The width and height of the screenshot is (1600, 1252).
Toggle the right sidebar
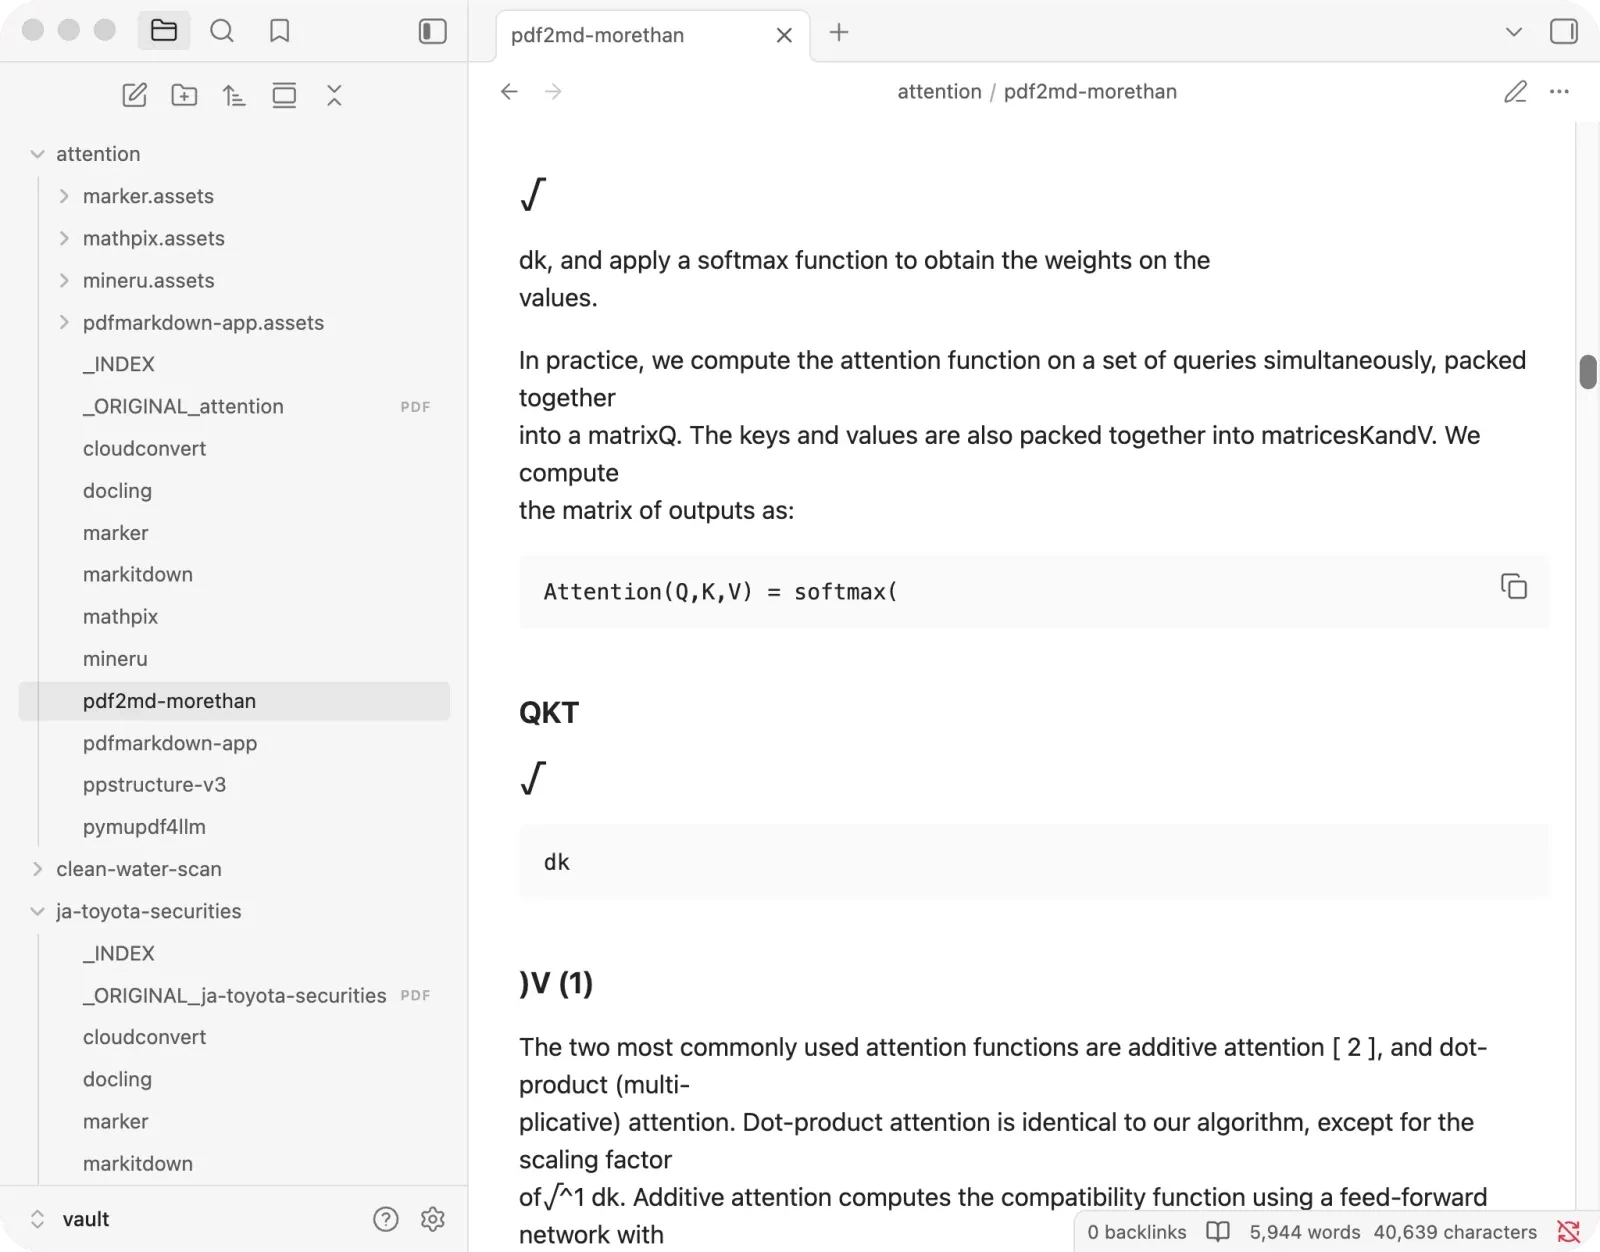(1564, 31)
